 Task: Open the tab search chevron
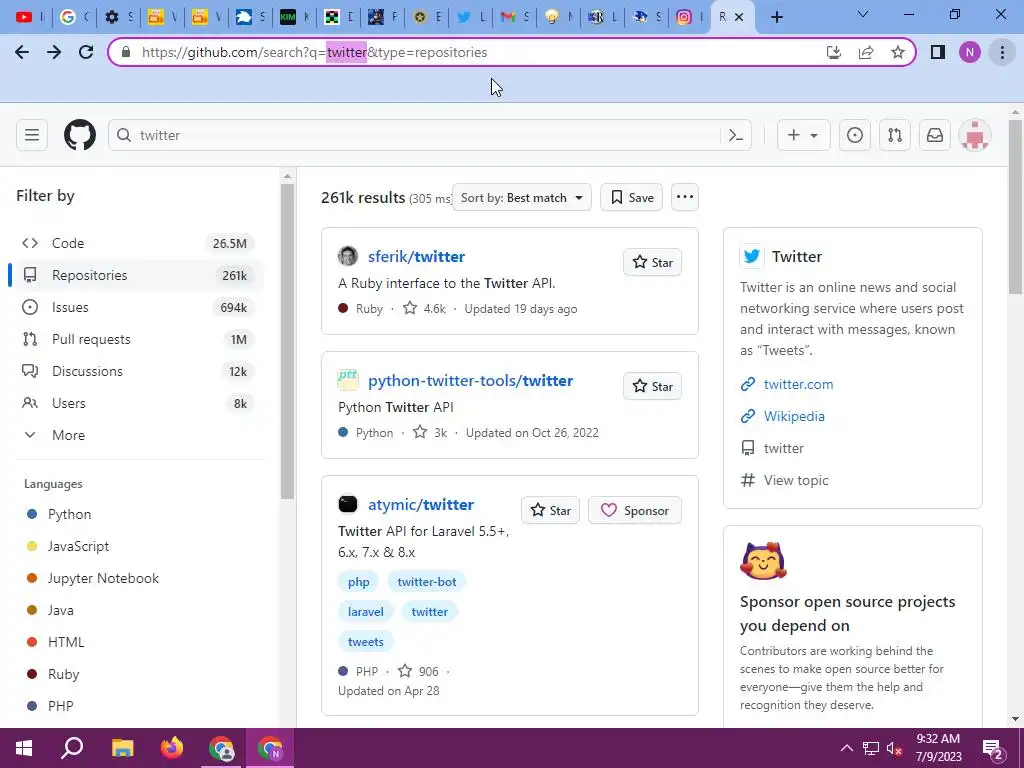point(863,14)
